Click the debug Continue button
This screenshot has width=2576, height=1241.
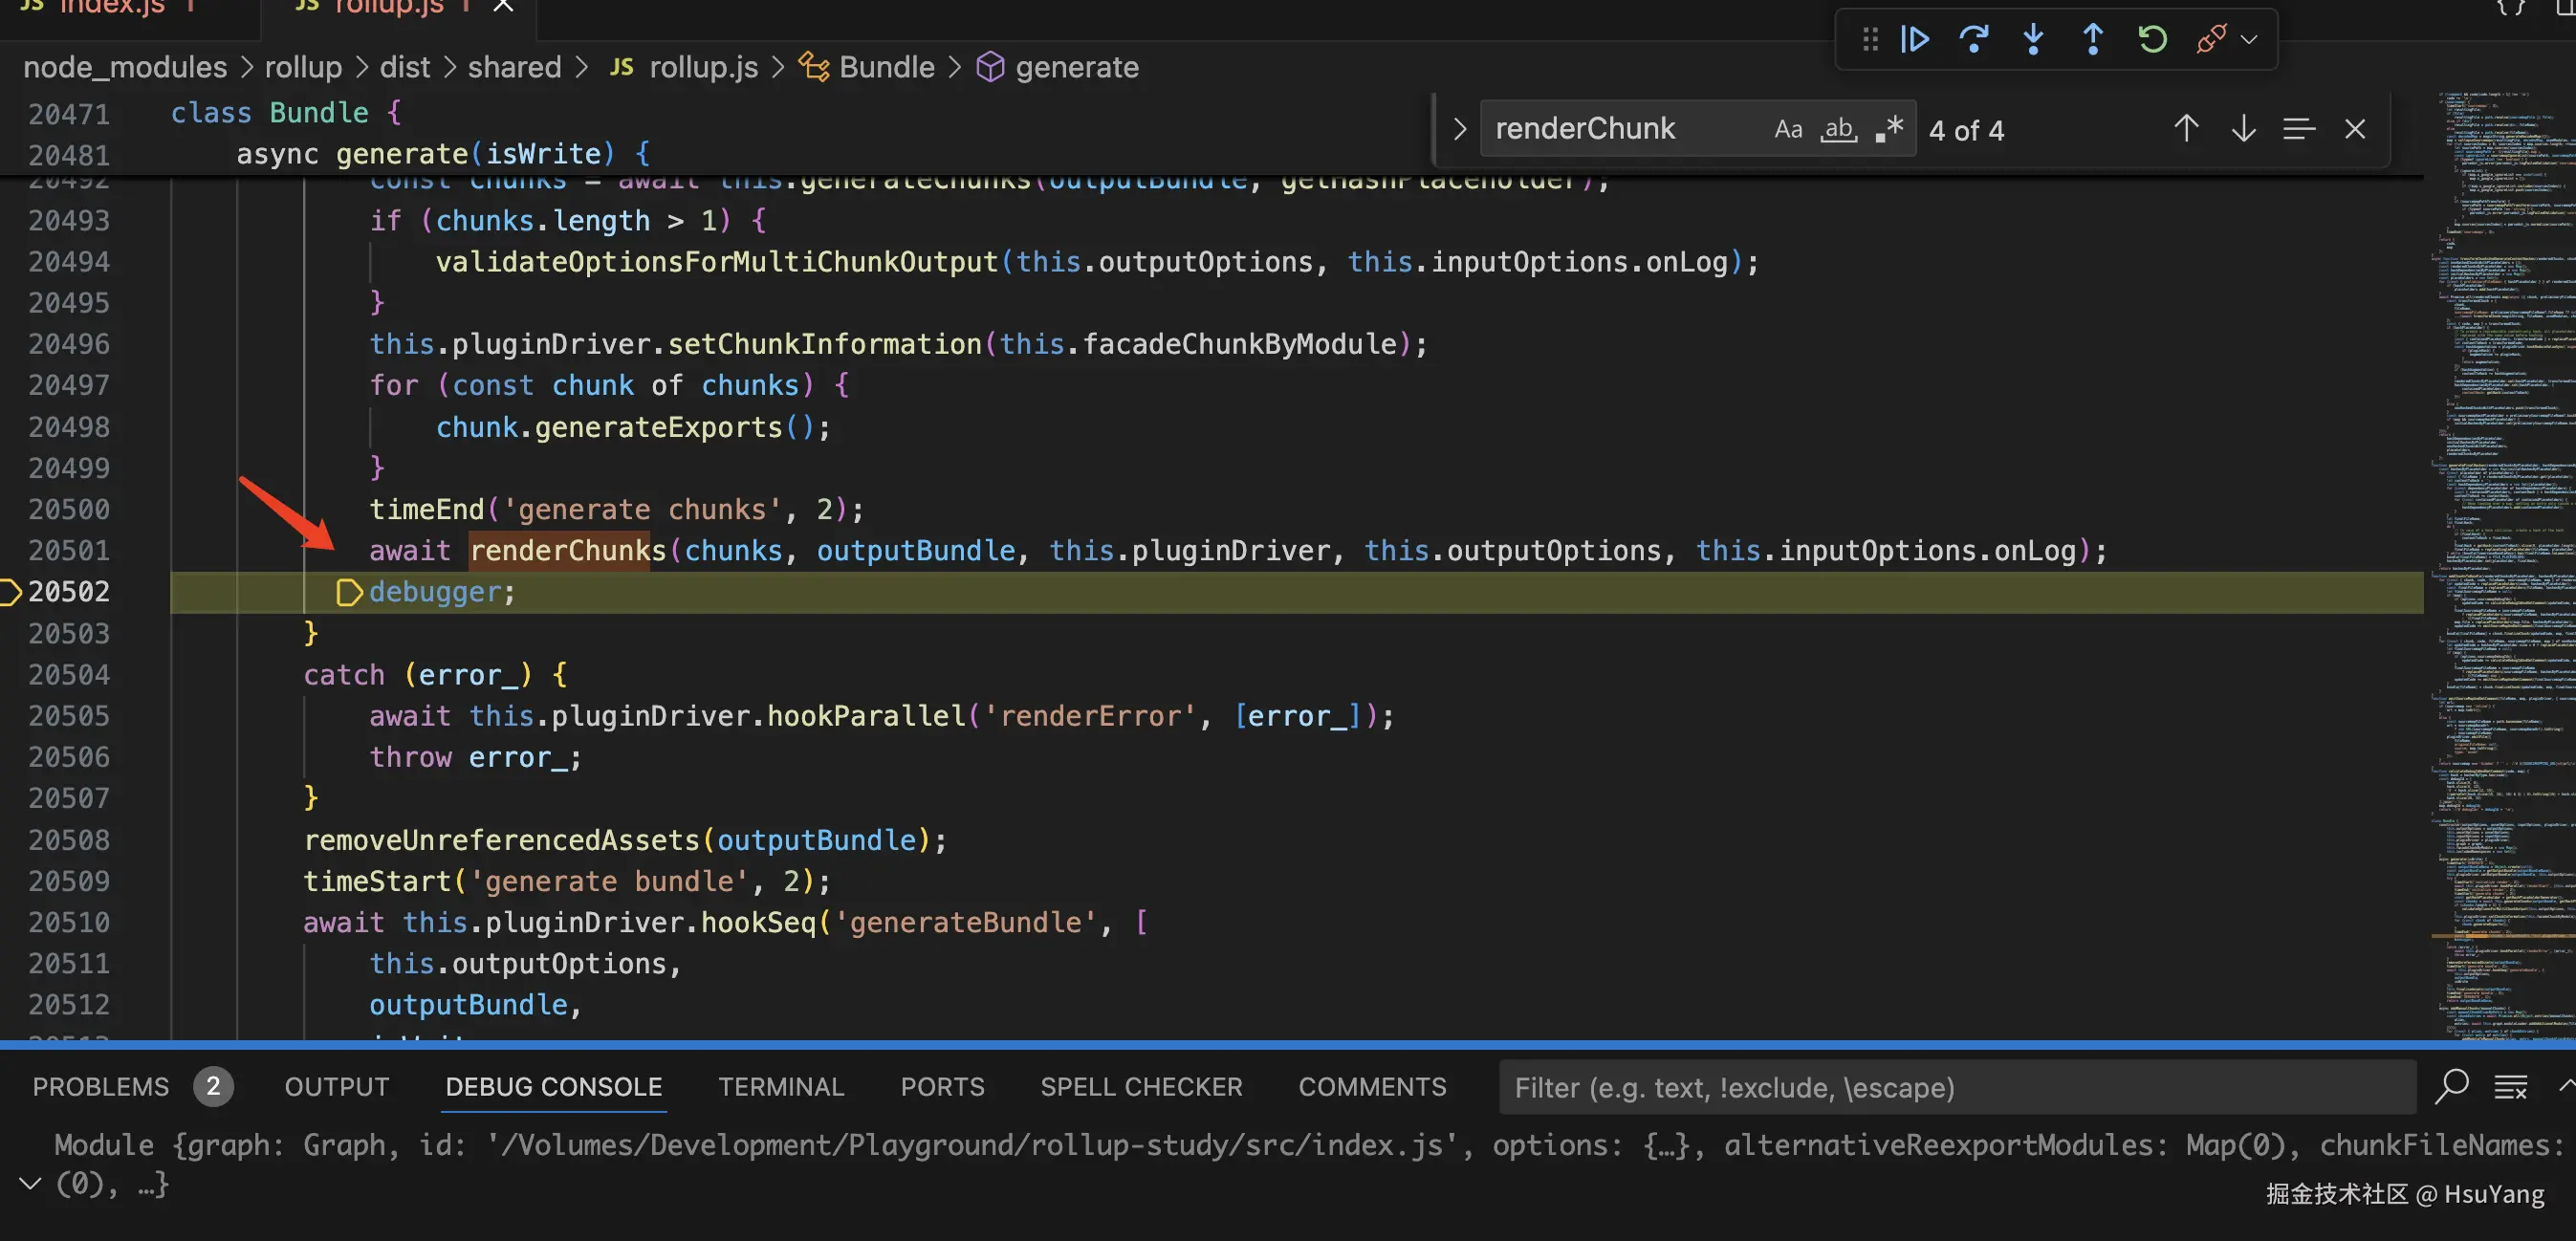click(1914, 40)
